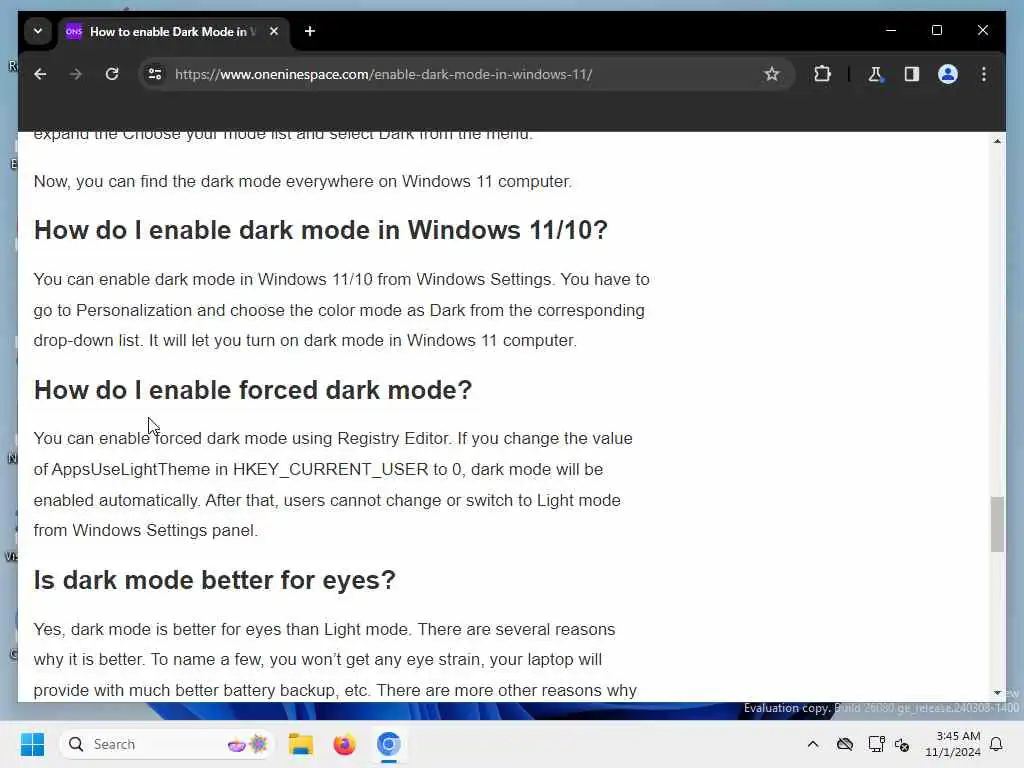View site information icon in address bar
This screenshot has width=1024, height=768.
coord(155,74)
